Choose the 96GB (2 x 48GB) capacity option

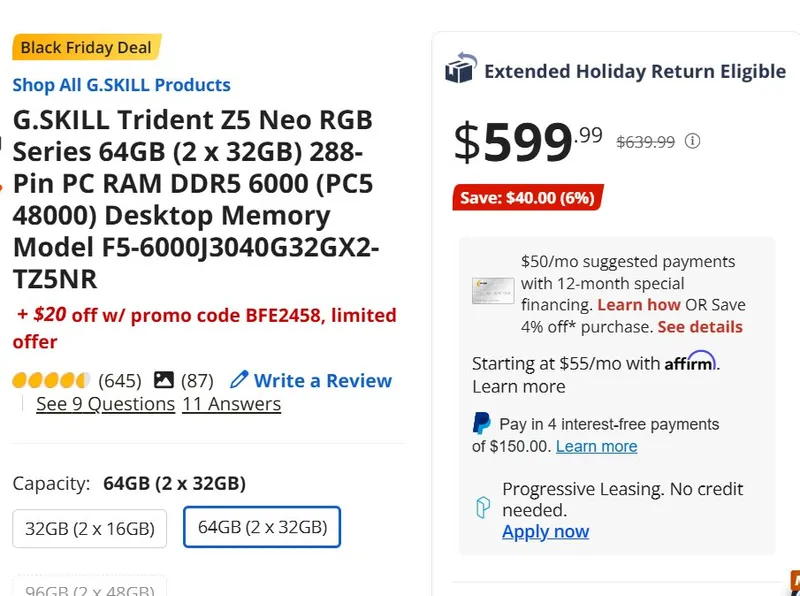click(x=90, y=588)
